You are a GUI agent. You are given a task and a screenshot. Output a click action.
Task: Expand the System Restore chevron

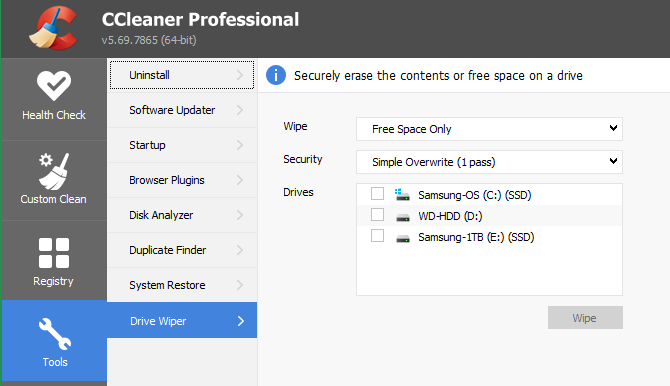[240, 286]
